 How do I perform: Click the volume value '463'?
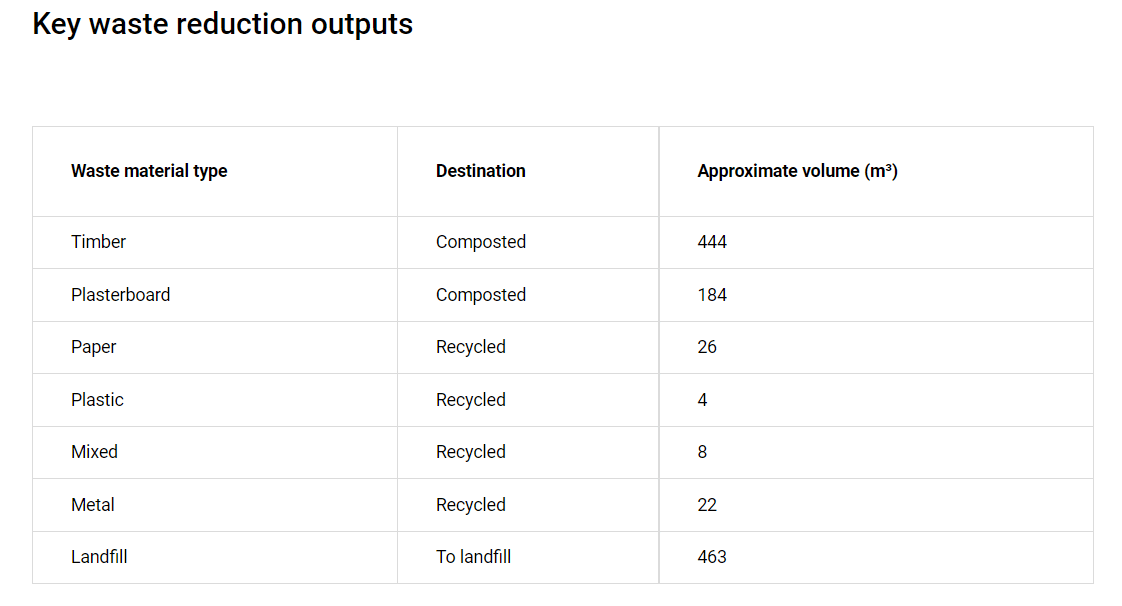(x=712, y=557)
